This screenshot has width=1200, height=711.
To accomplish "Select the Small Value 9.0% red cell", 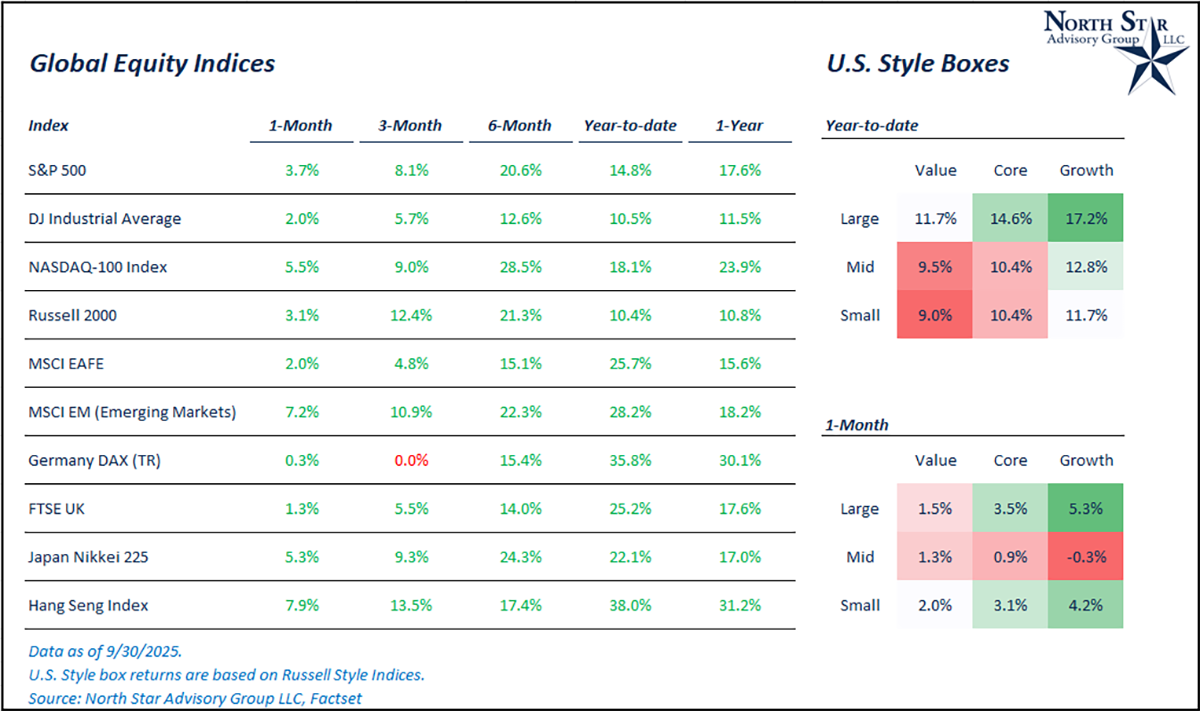I will point(935,315).
